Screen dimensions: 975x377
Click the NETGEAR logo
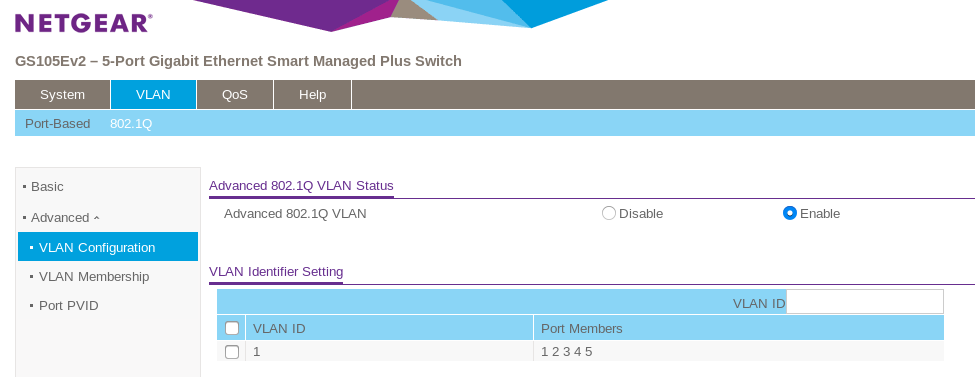83,23
